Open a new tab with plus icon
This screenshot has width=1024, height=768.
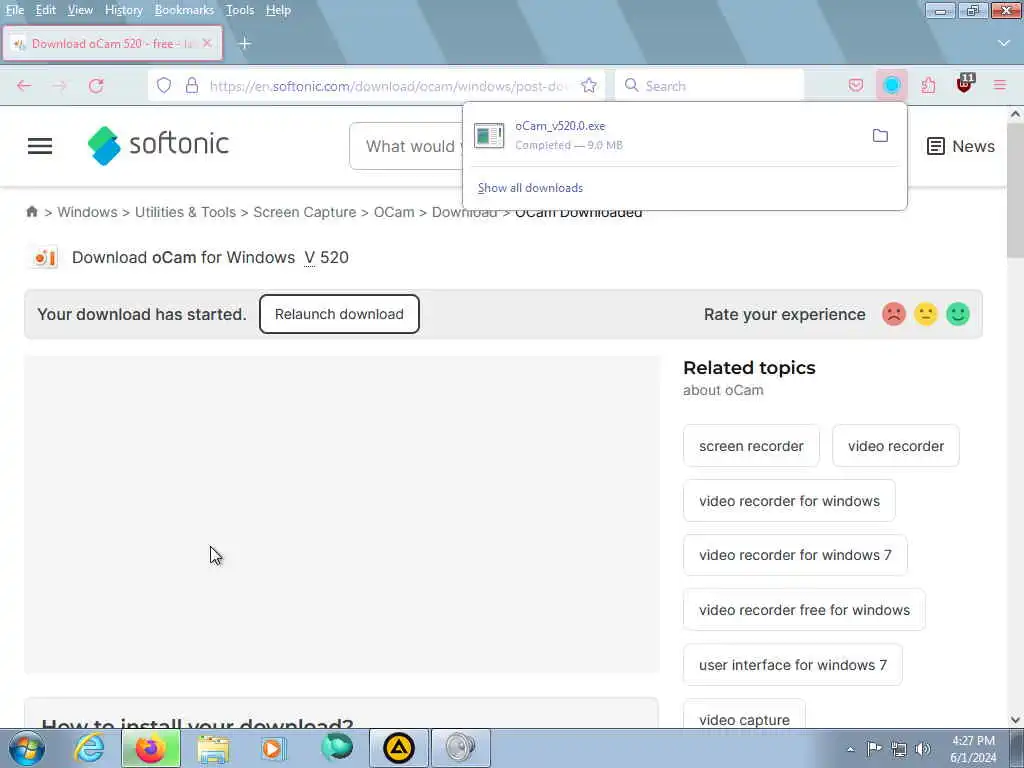(245, 44)
